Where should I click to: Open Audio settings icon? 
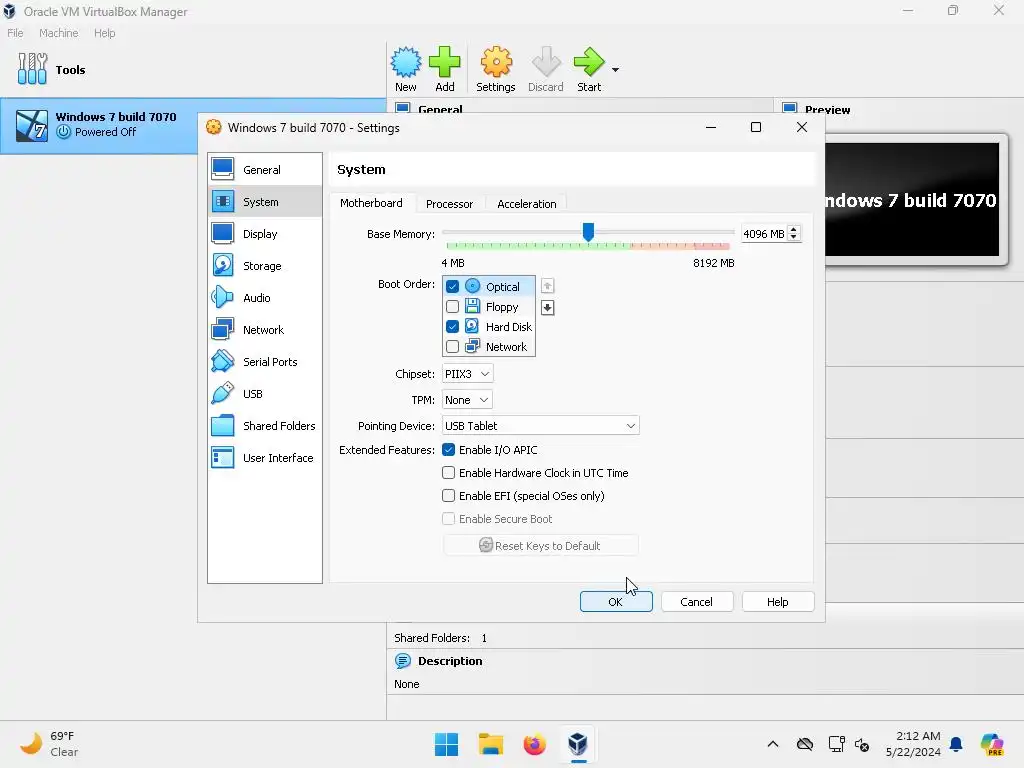pos(223,297)
